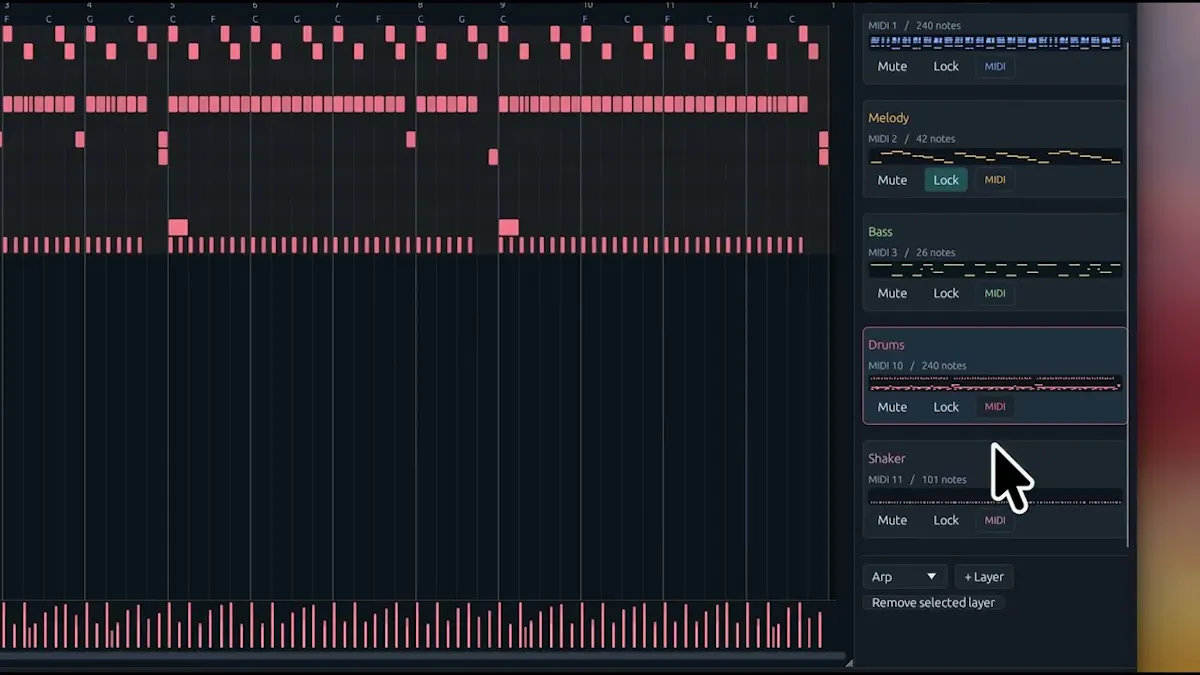
Task: Click the MIDI button of Melody layer
Action: pos(995,180)
